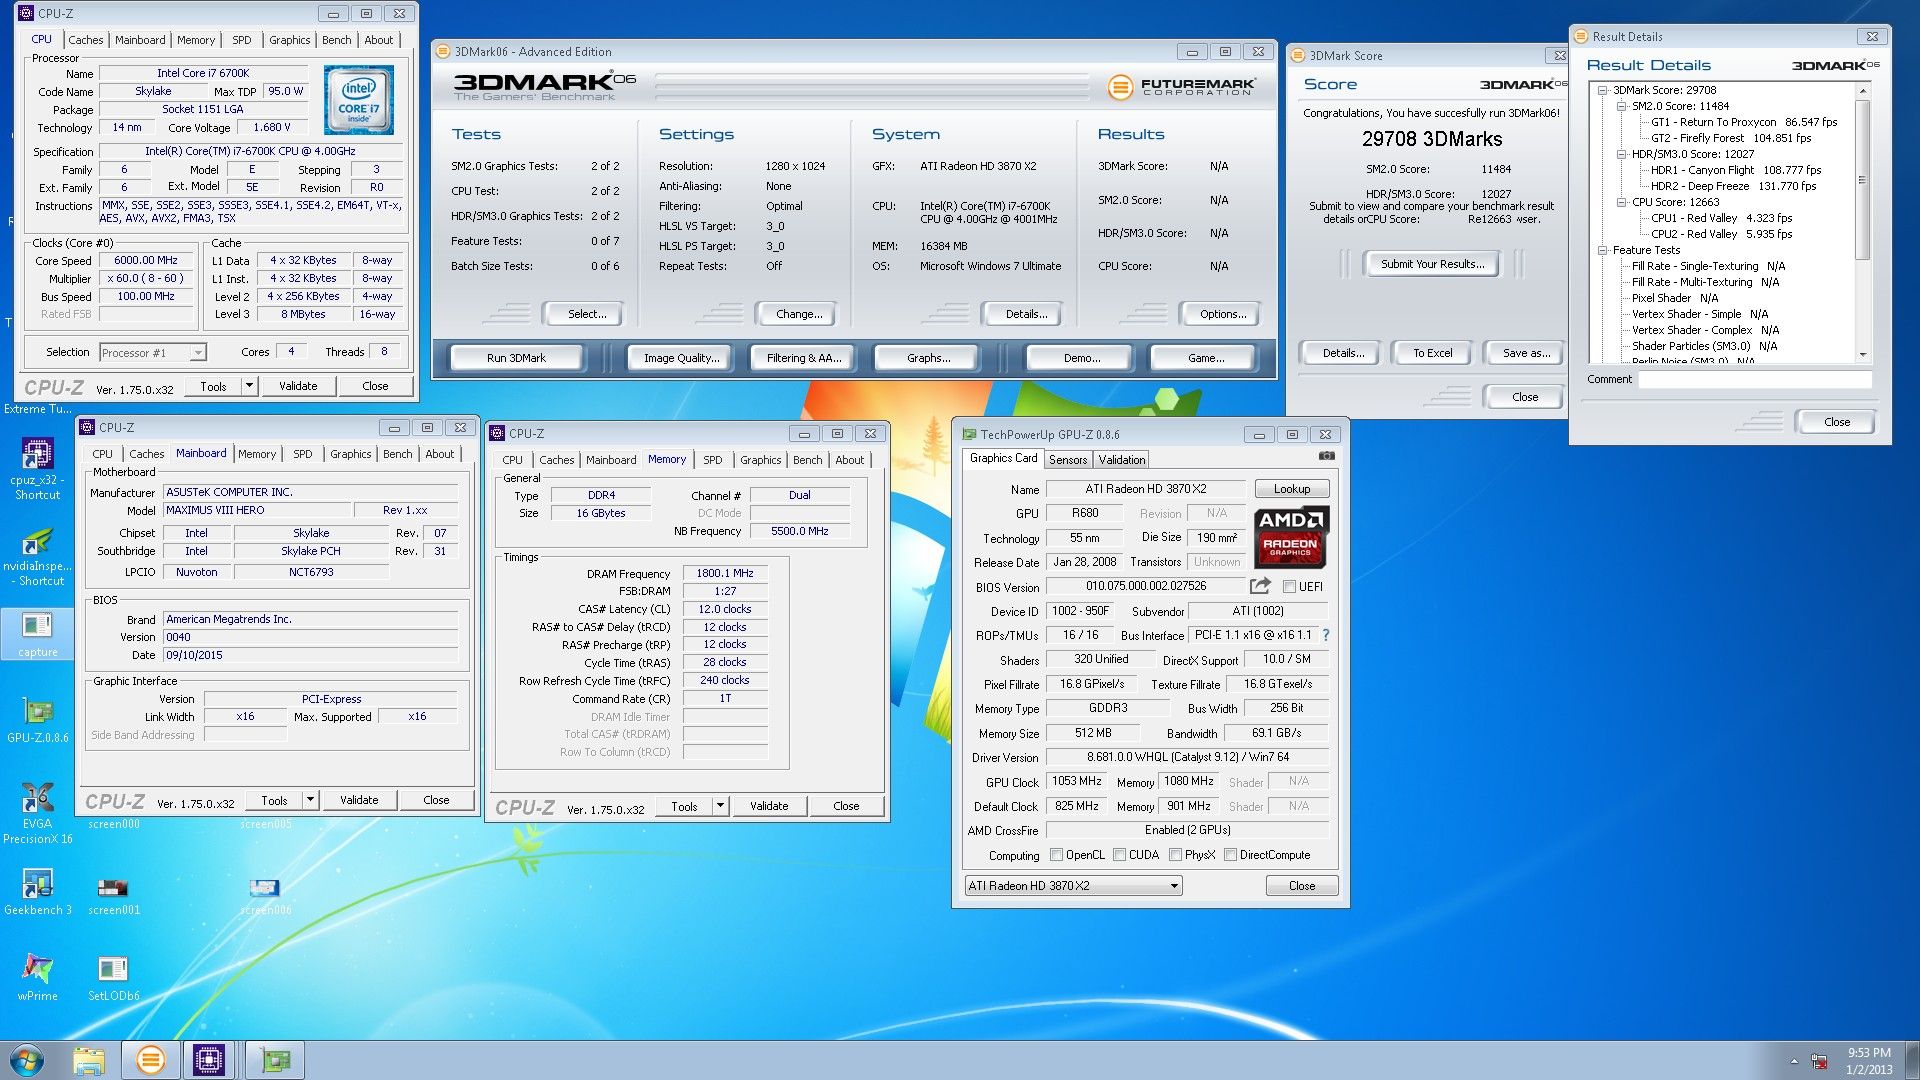The width and height of the screenshot is (1920, 1080).
Task: Switch to Caches tab in top CPU-Z window
Action: (x=85, y=40)
